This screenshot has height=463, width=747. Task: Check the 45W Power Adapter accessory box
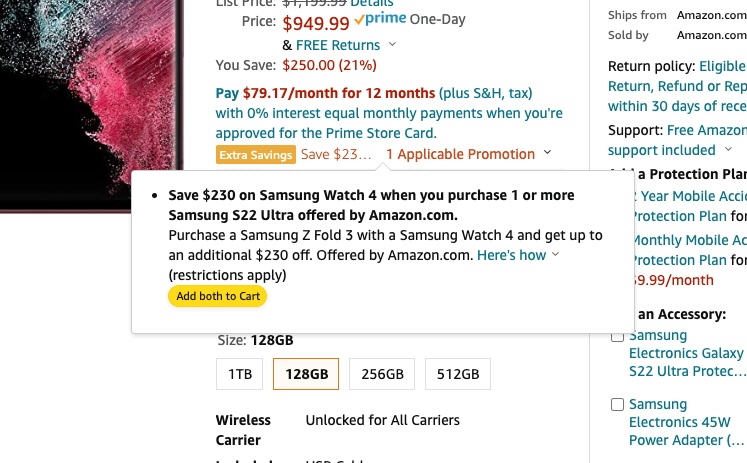point(617,405)
